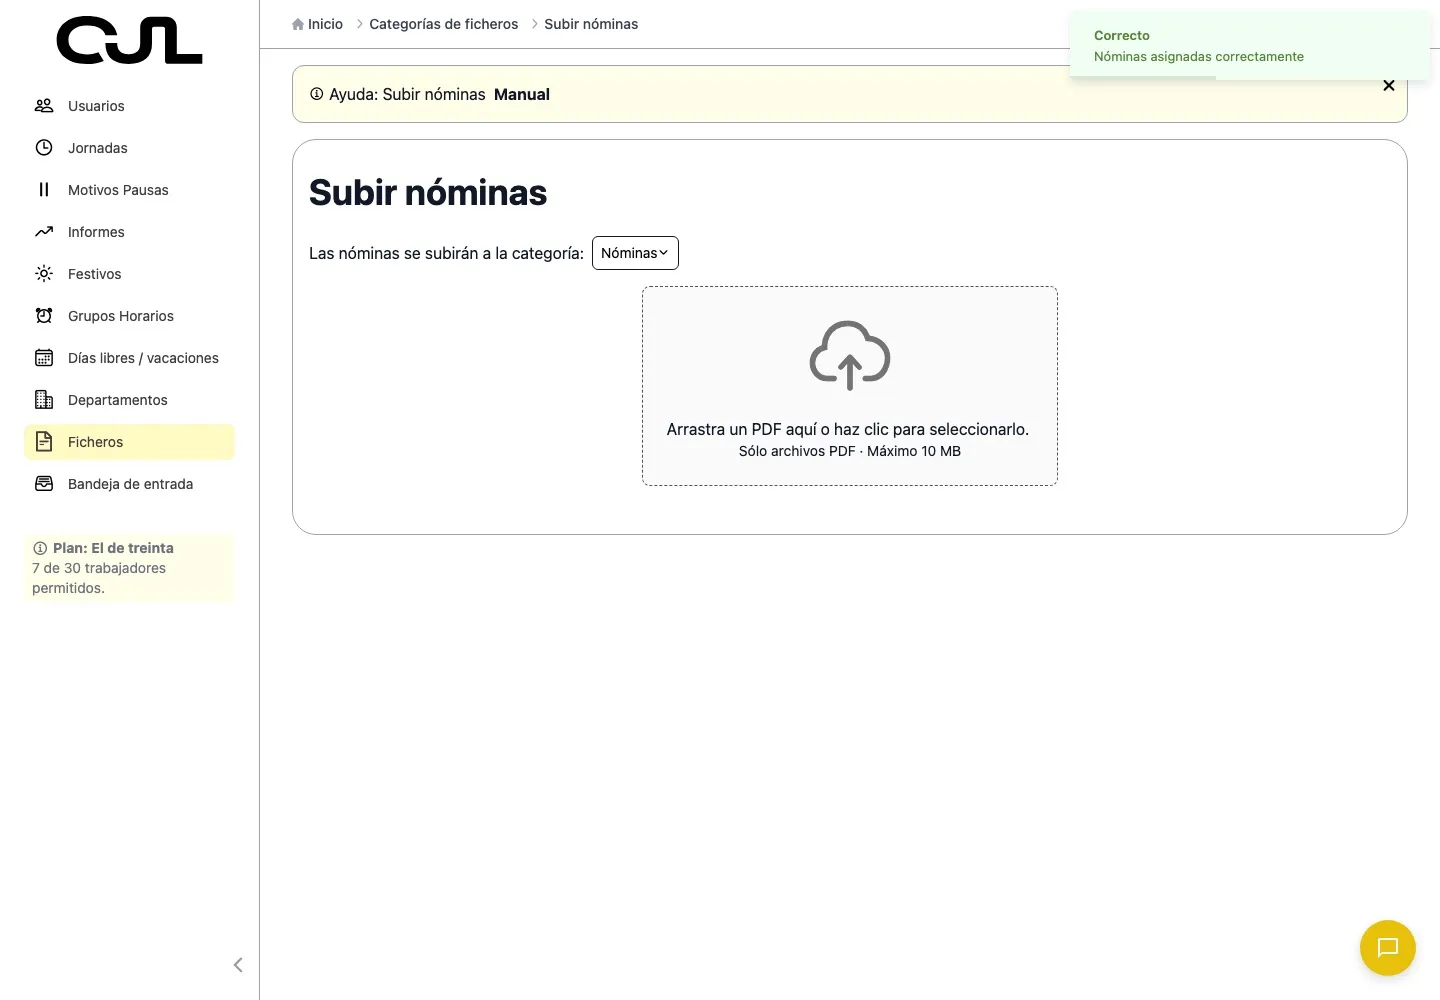Open the Manual help link
This screenshot has height=1000, width=1440.
tap(522, 94)
